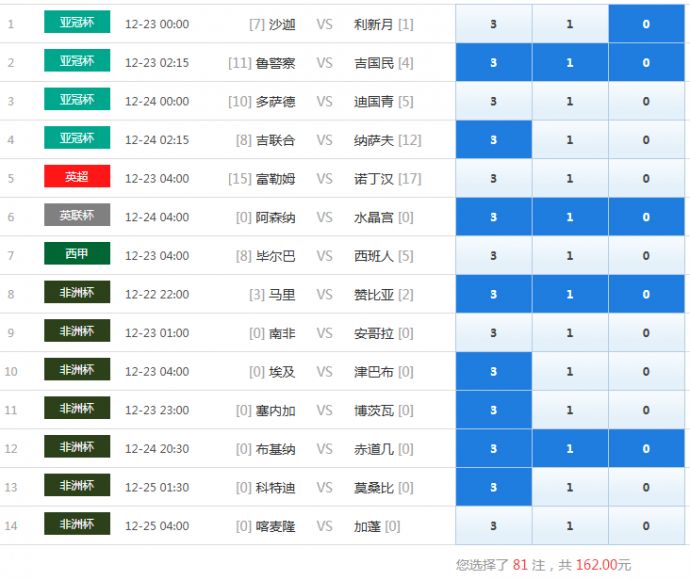
Task: Open team 阿森纳 details
Action: tap(275, 218)
